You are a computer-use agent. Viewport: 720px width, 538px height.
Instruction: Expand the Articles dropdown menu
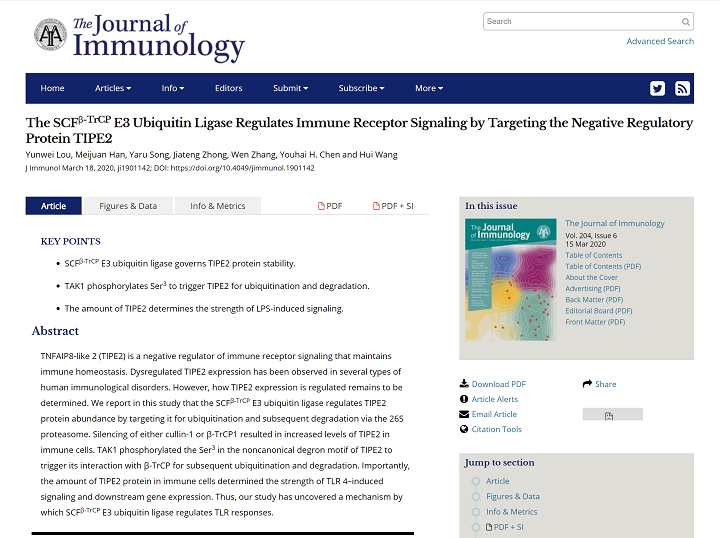click(113, 88)
